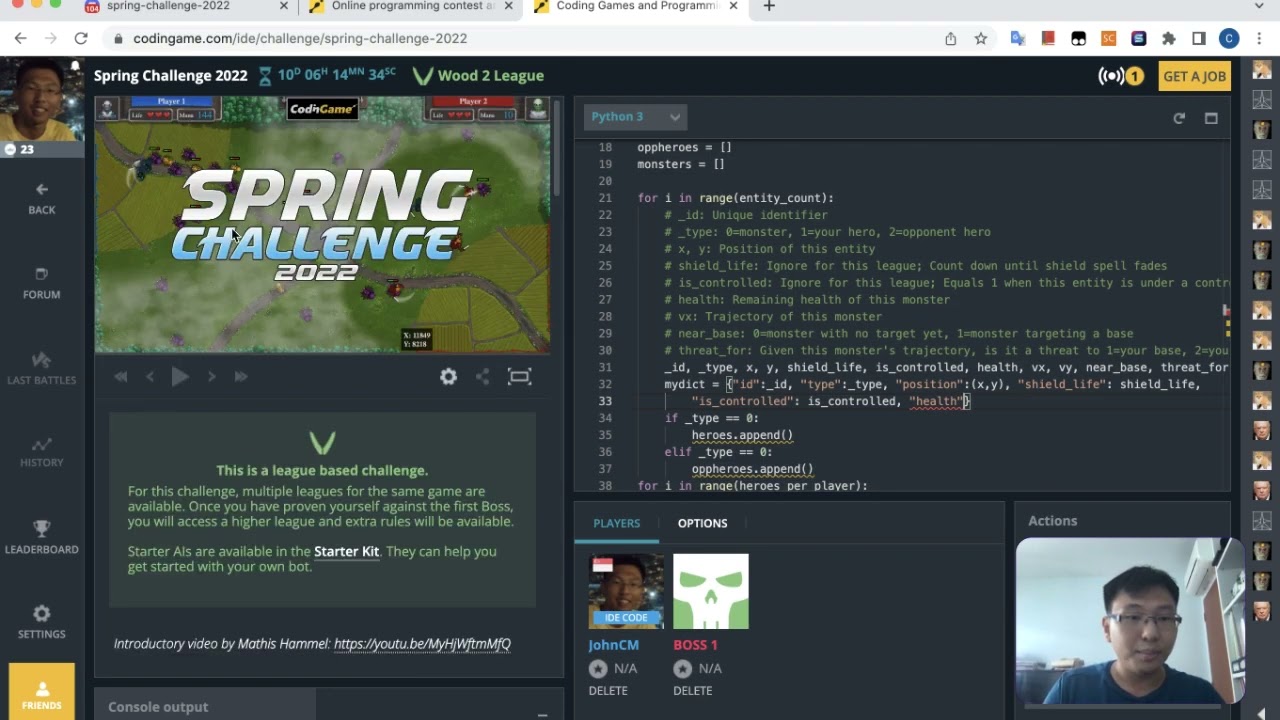Place cursor on 'heroes.append()' line
1280x720 pixels.
[x=742, y=435]
